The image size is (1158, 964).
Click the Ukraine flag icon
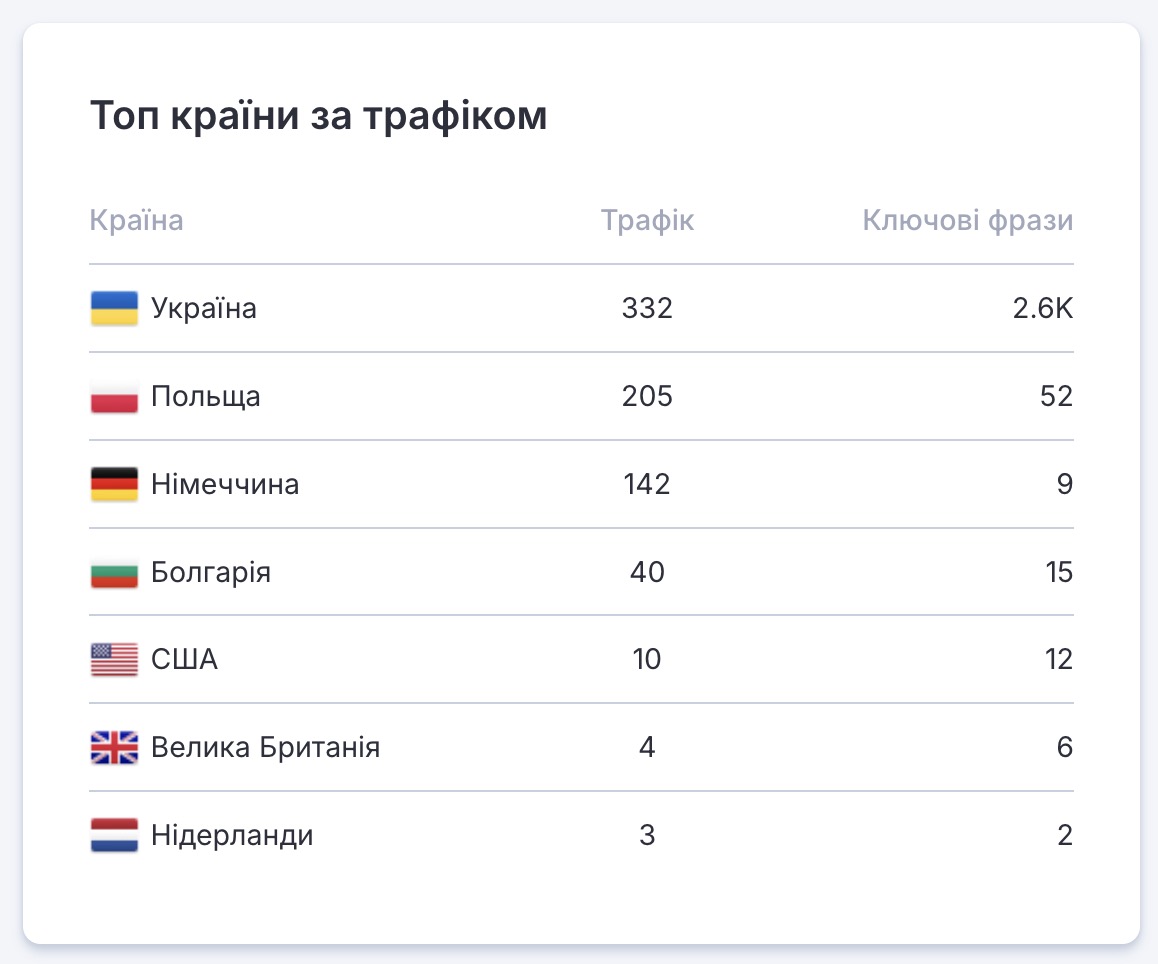(114, 308)
